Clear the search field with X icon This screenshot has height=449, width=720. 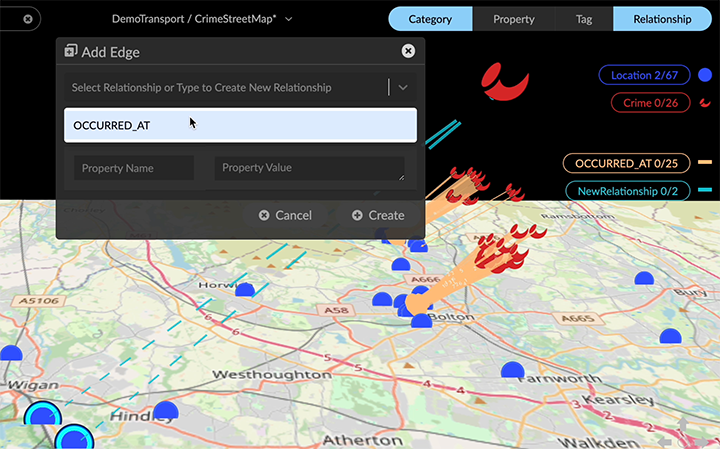[28, 19]
